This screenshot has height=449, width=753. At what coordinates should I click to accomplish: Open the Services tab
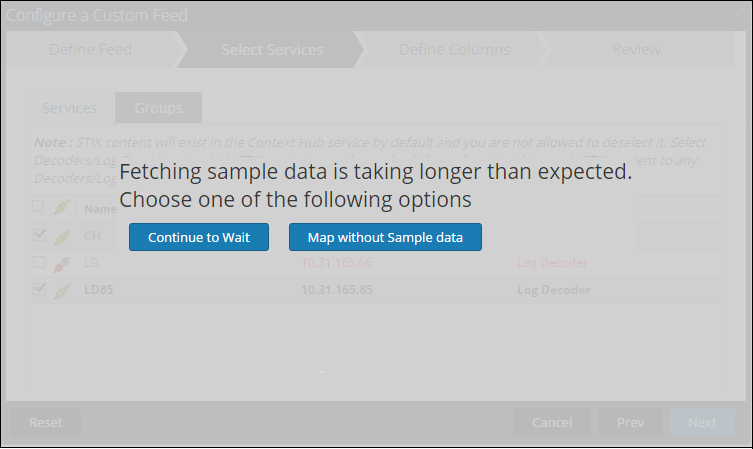[x=70, y=108]
